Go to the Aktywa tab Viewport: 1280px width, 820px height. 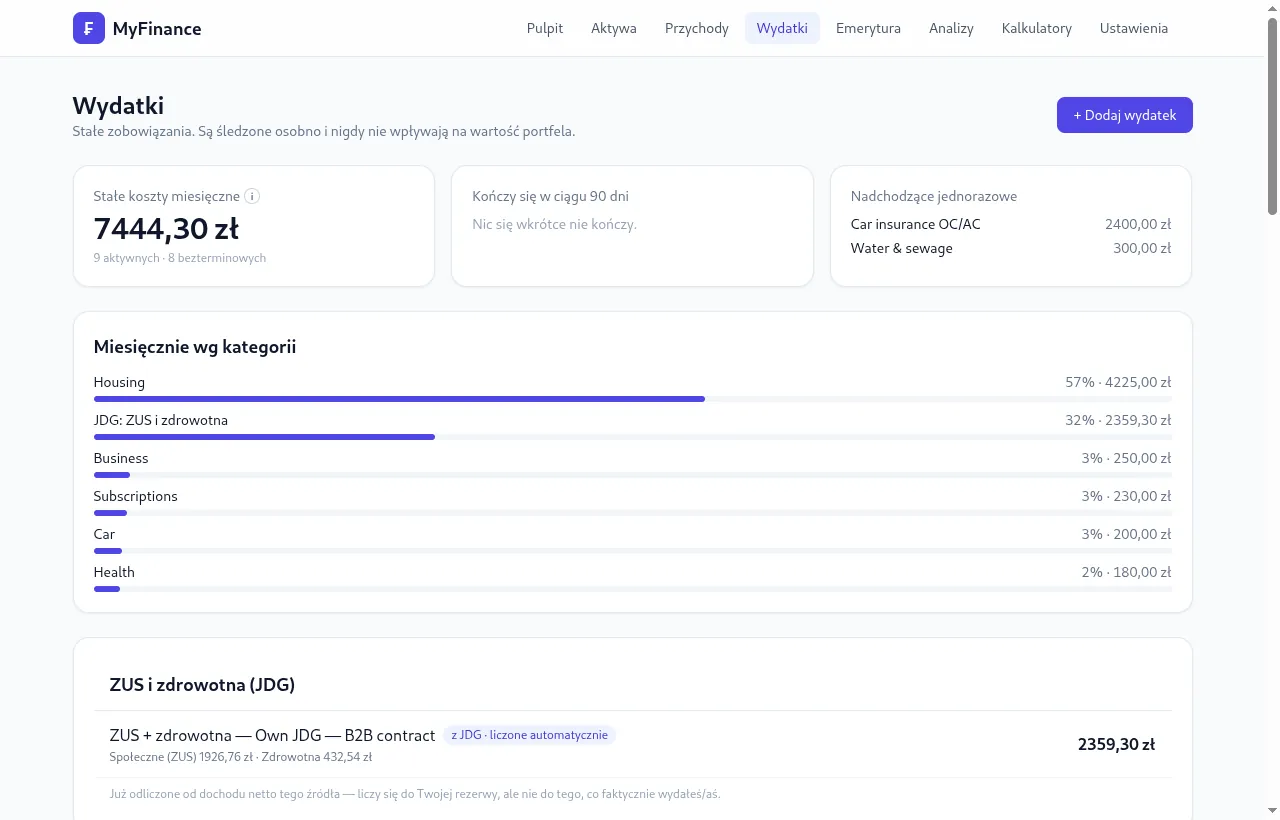click(614, 28)
